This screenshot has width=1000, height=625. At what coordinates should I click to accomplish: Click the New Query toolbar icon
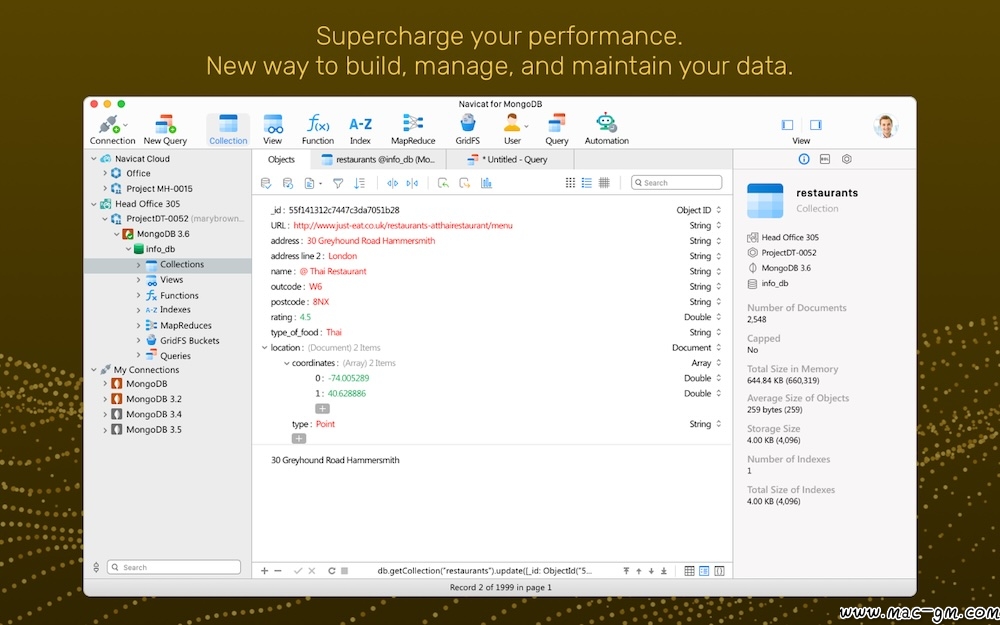click(165, 129)
